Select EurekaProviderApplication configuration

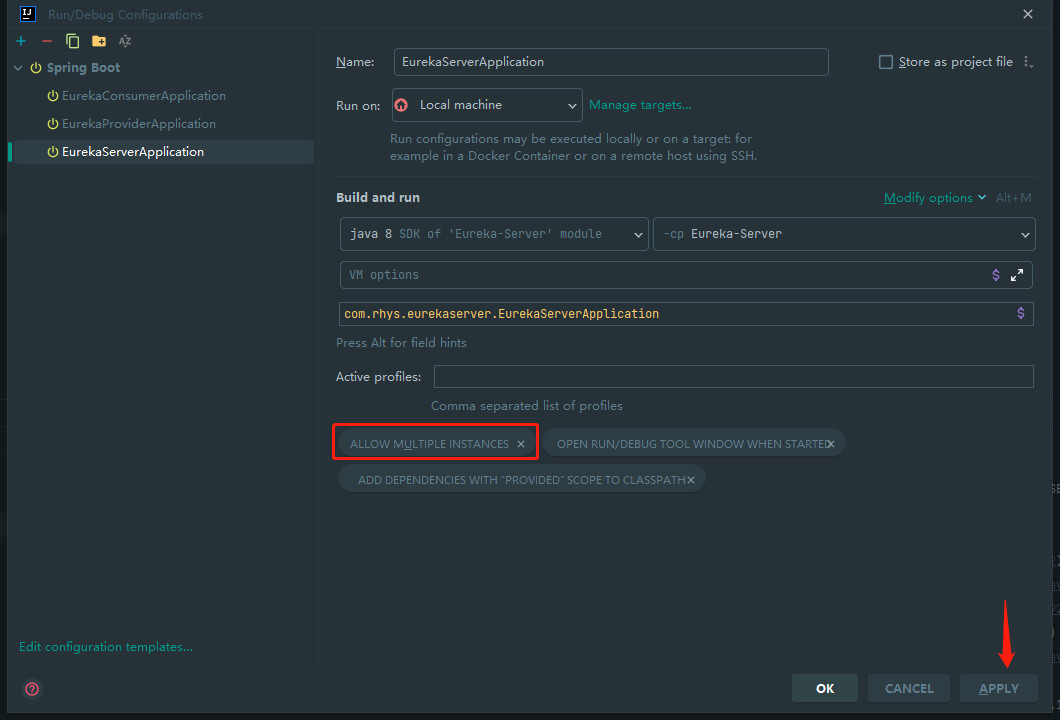point(139,124)
